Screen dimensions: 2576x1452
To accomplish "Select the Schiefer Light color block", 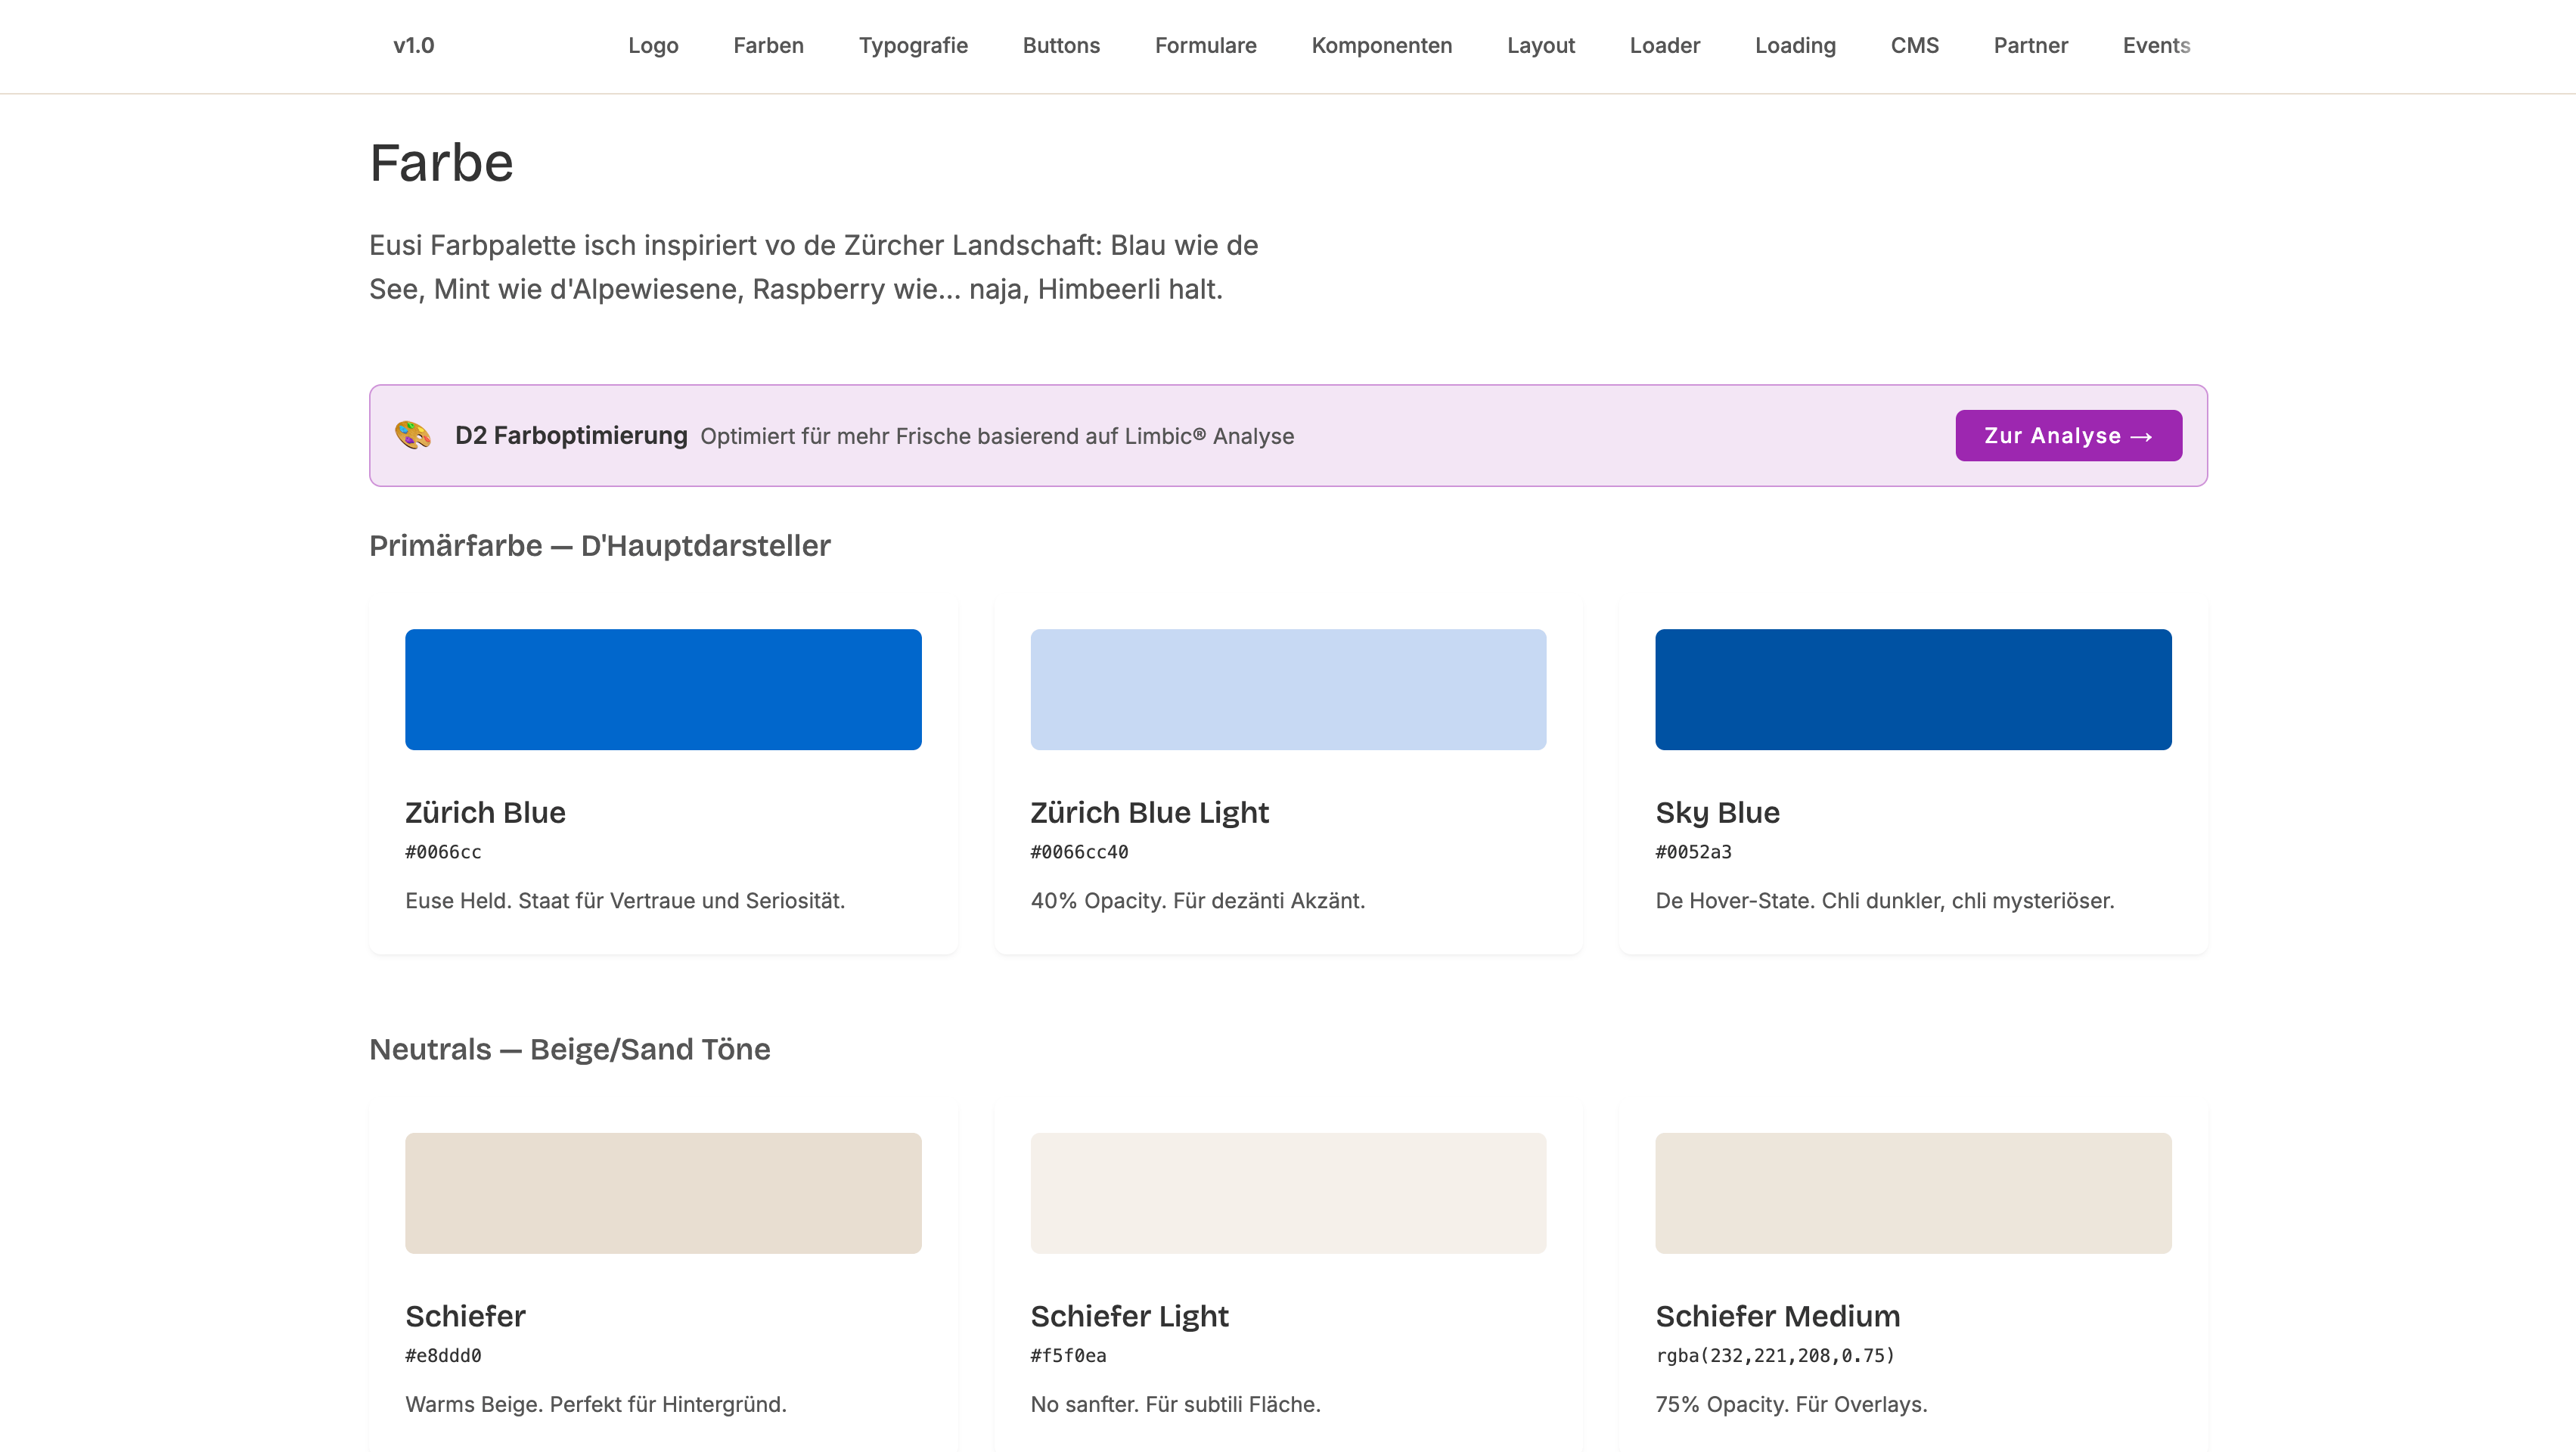I will pos(1288,1193).
